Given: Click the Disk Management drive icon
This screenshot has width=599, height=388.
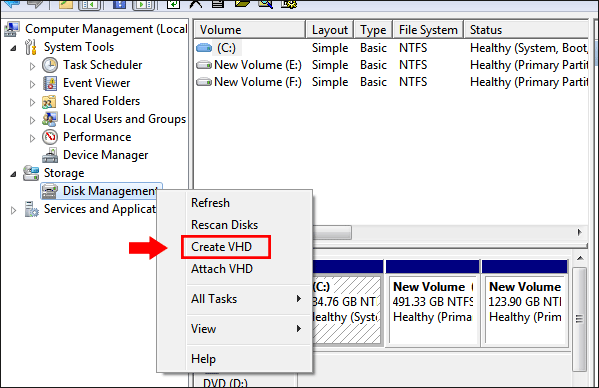Looking at the screenshot, I should click(x=50, y=191).
